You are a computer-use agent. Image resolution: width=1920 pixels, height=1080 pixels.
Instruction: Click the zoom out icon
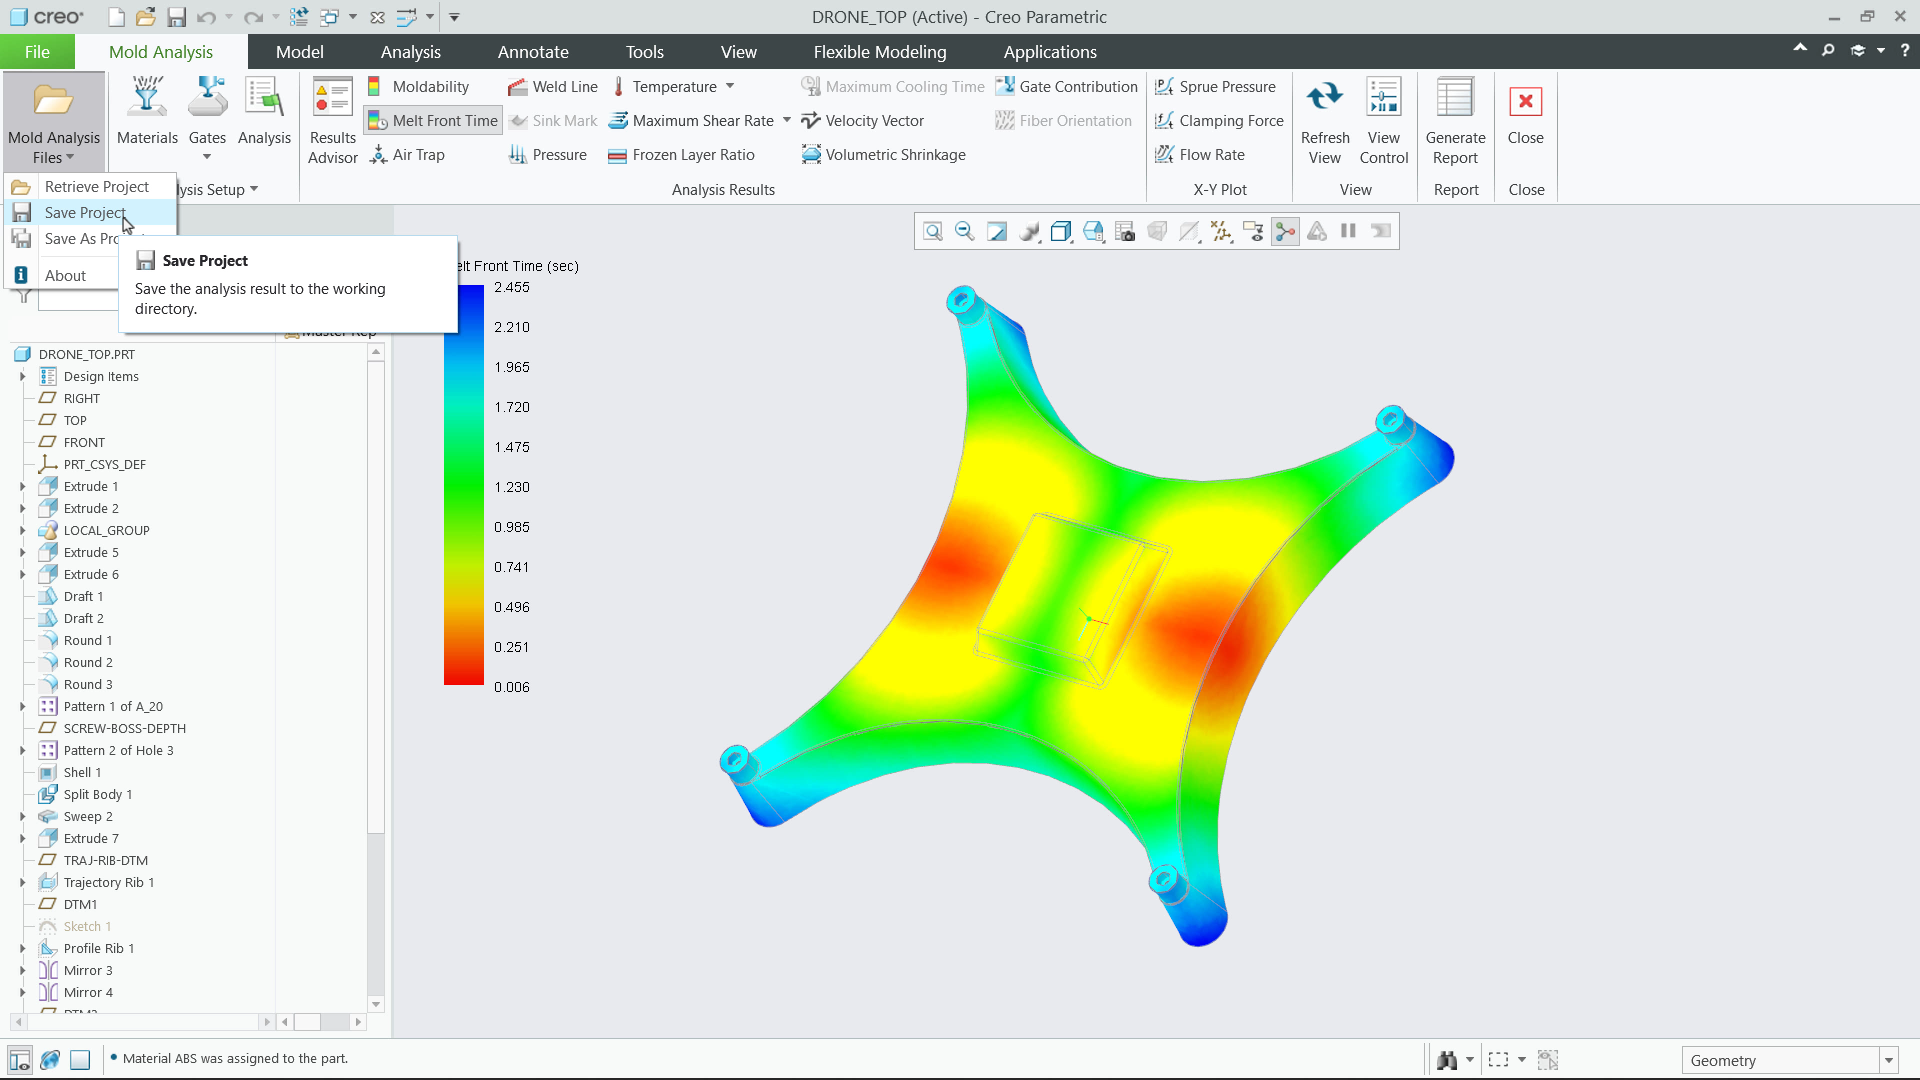pyautogui.click(x=965, y=232)
